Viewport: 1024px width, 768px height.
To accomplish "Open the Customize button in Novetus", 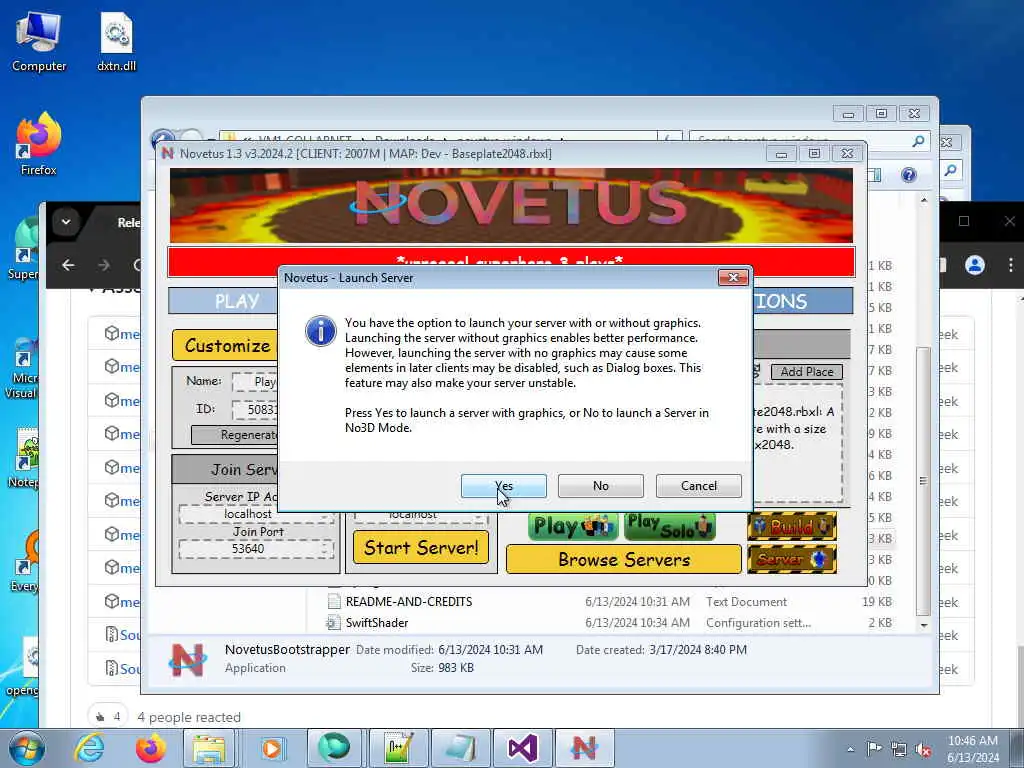I will pos(225,345).
